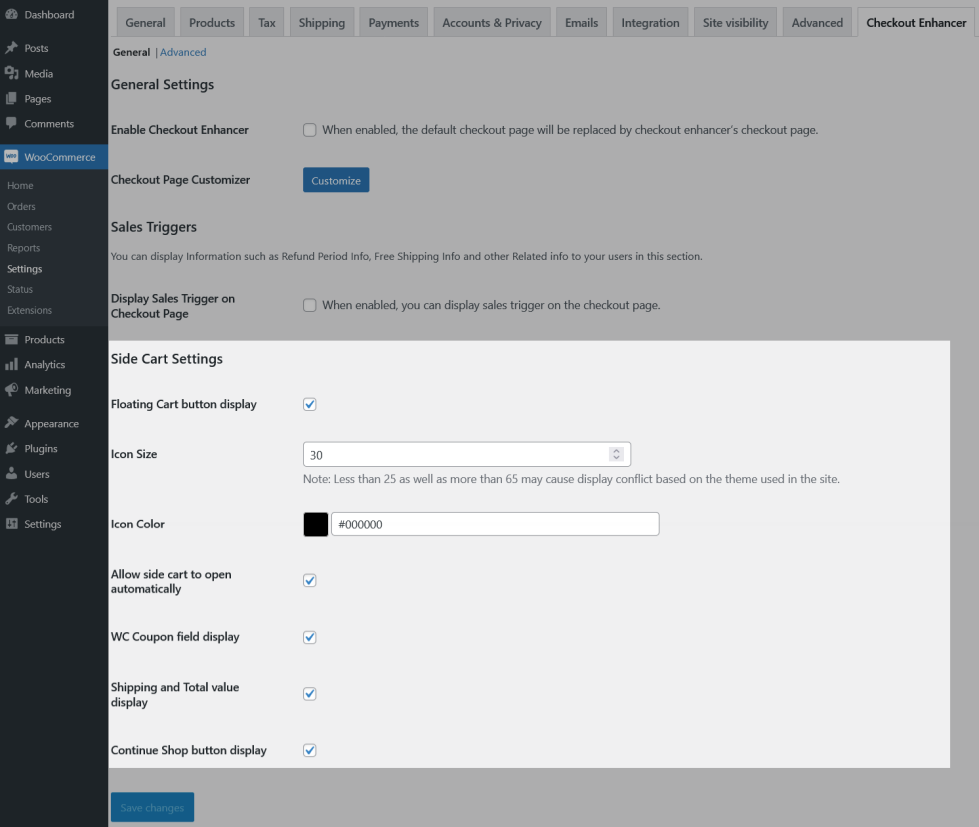Open the Tax tab

coord(267,22)
